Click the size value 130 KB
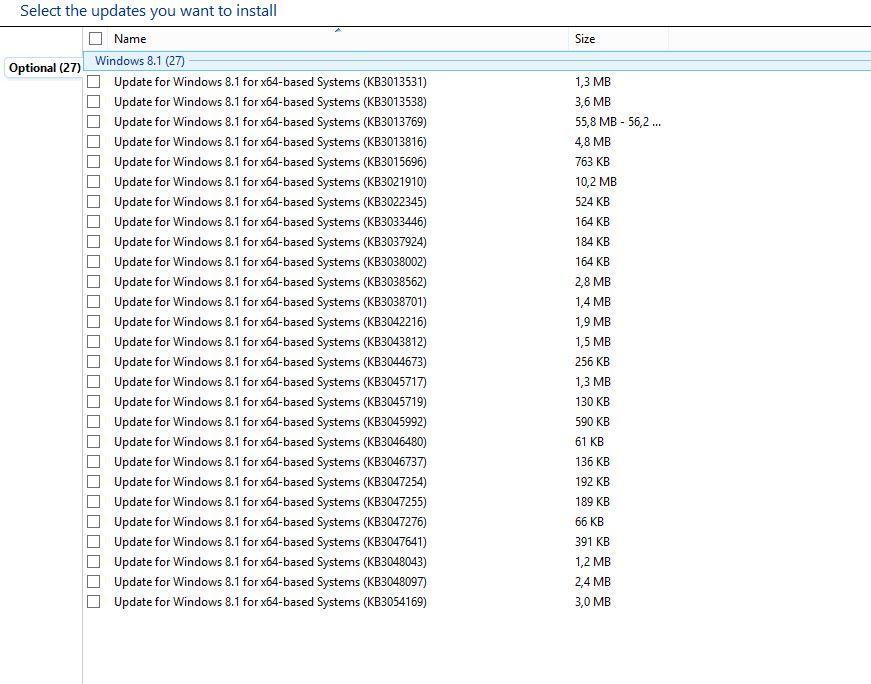871x684 pixels. [x=592, y=402]
